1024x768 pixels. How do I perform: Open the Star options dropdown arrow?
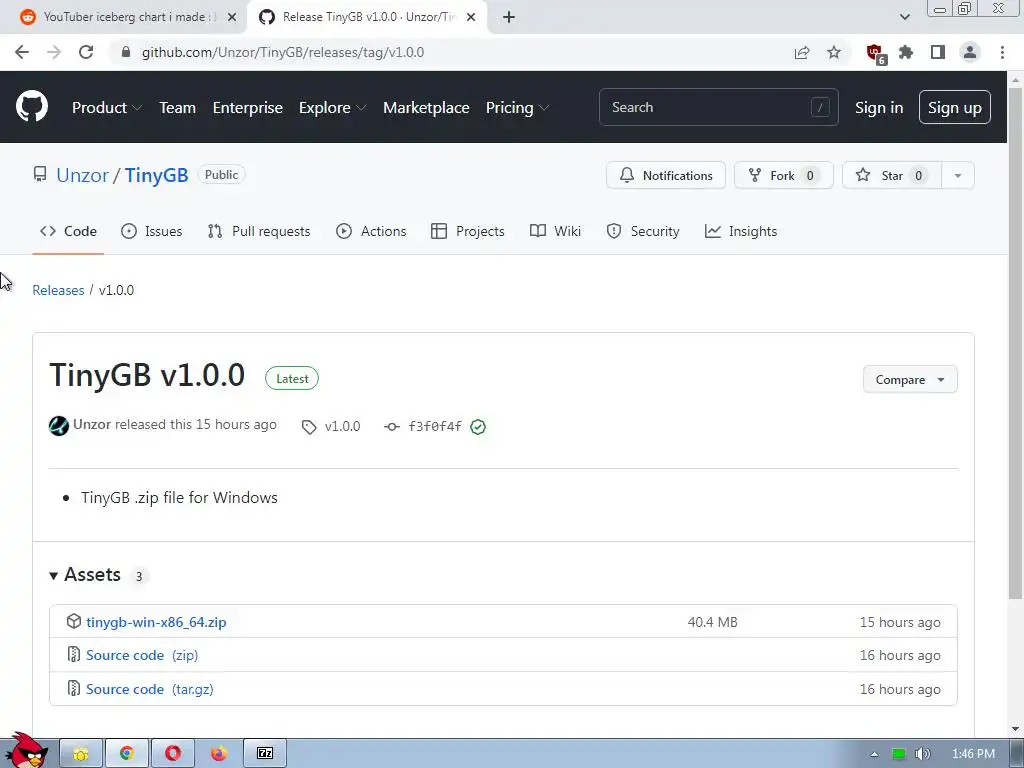(x=958, y=175)
